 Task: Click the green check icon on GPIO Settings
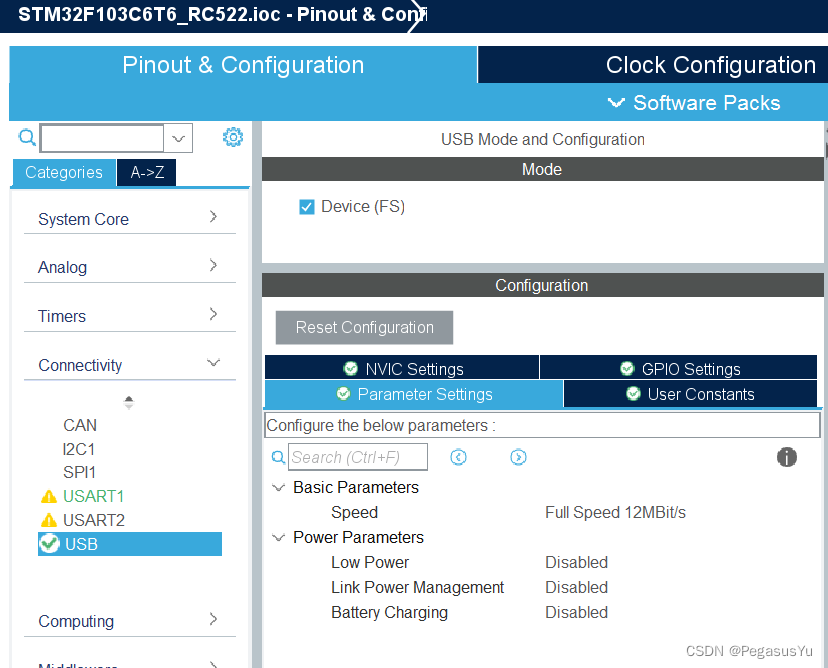point(627,368)
